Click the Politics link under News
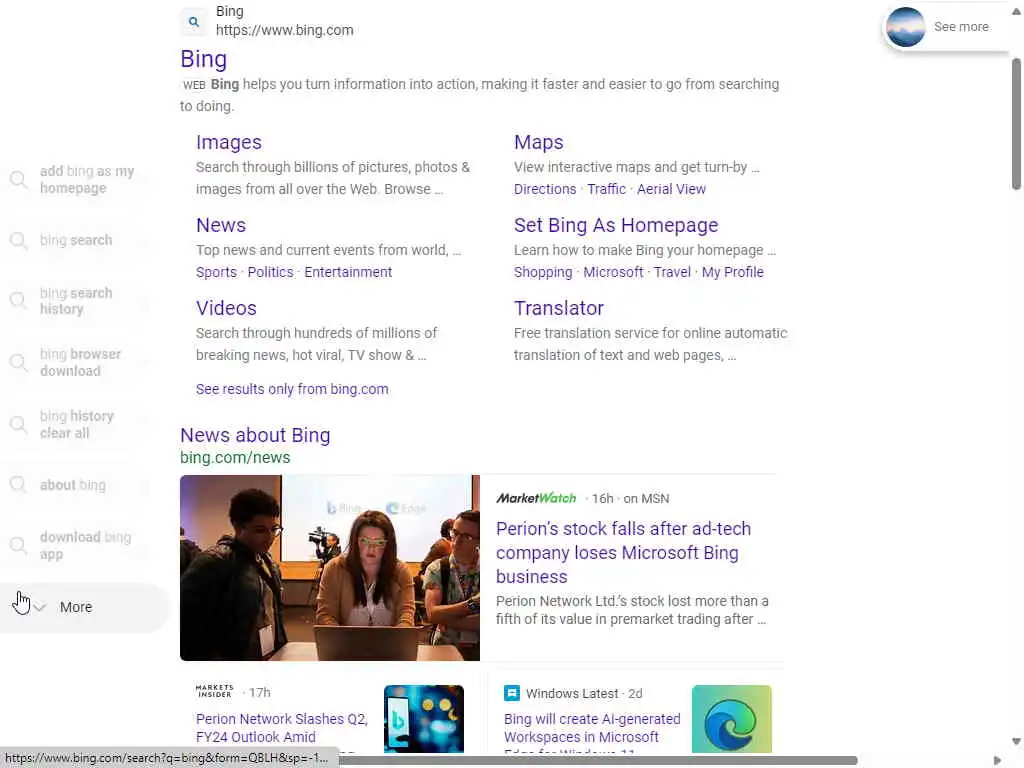This screenshot has height=768, width=1024. [270, 272]
